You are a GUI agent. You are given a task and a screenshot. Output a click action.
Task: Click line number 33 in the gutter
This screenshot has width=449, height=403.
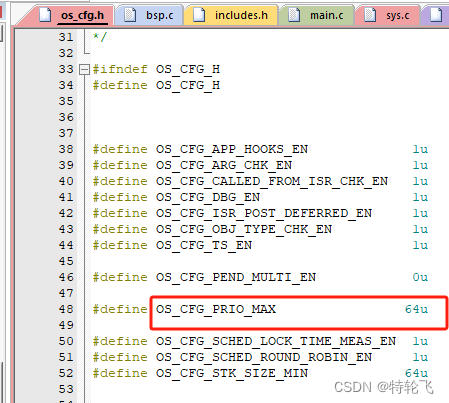coord(66,69)
